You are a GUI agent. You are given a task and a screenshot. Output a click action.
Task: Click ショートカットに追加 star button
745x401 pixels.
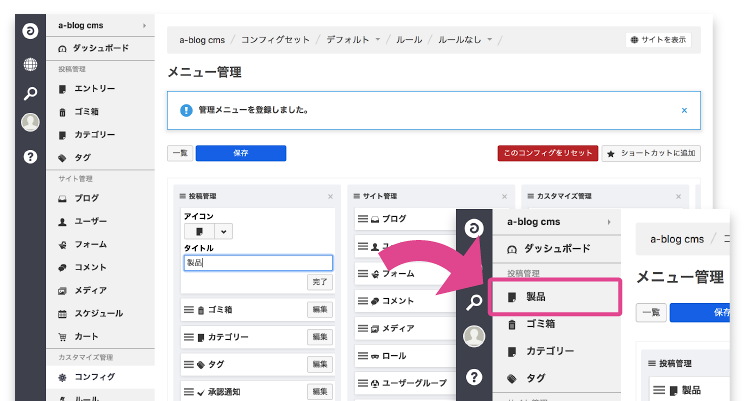pos(651,153)
